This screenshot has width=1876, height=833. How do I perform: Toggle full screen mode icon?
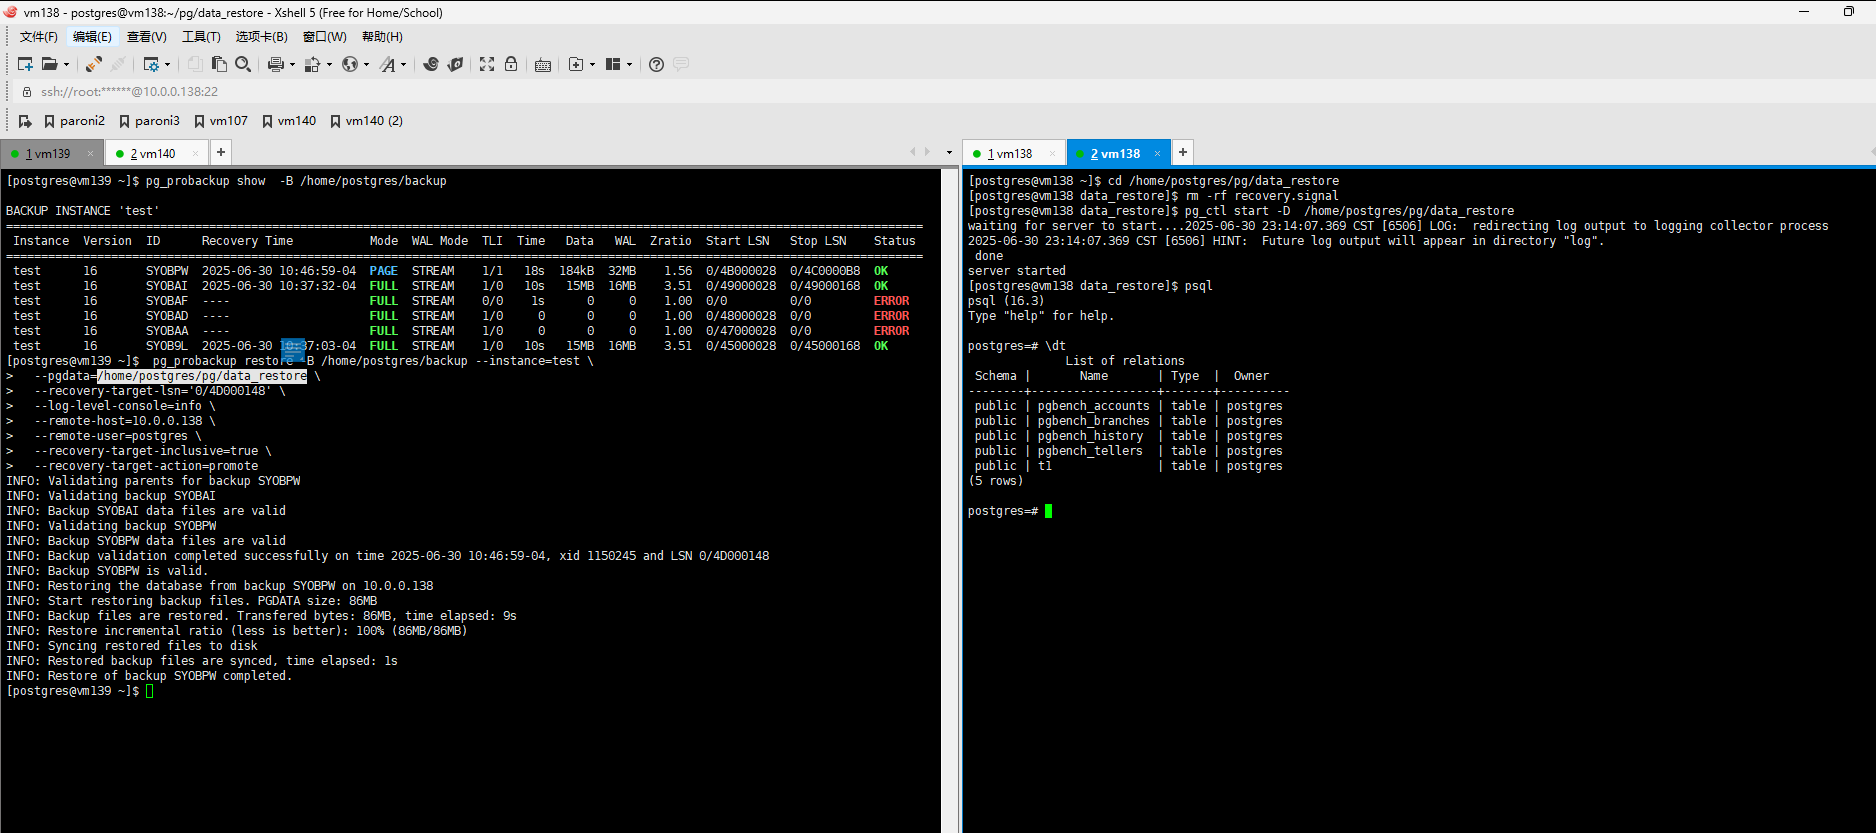(487, 64)
